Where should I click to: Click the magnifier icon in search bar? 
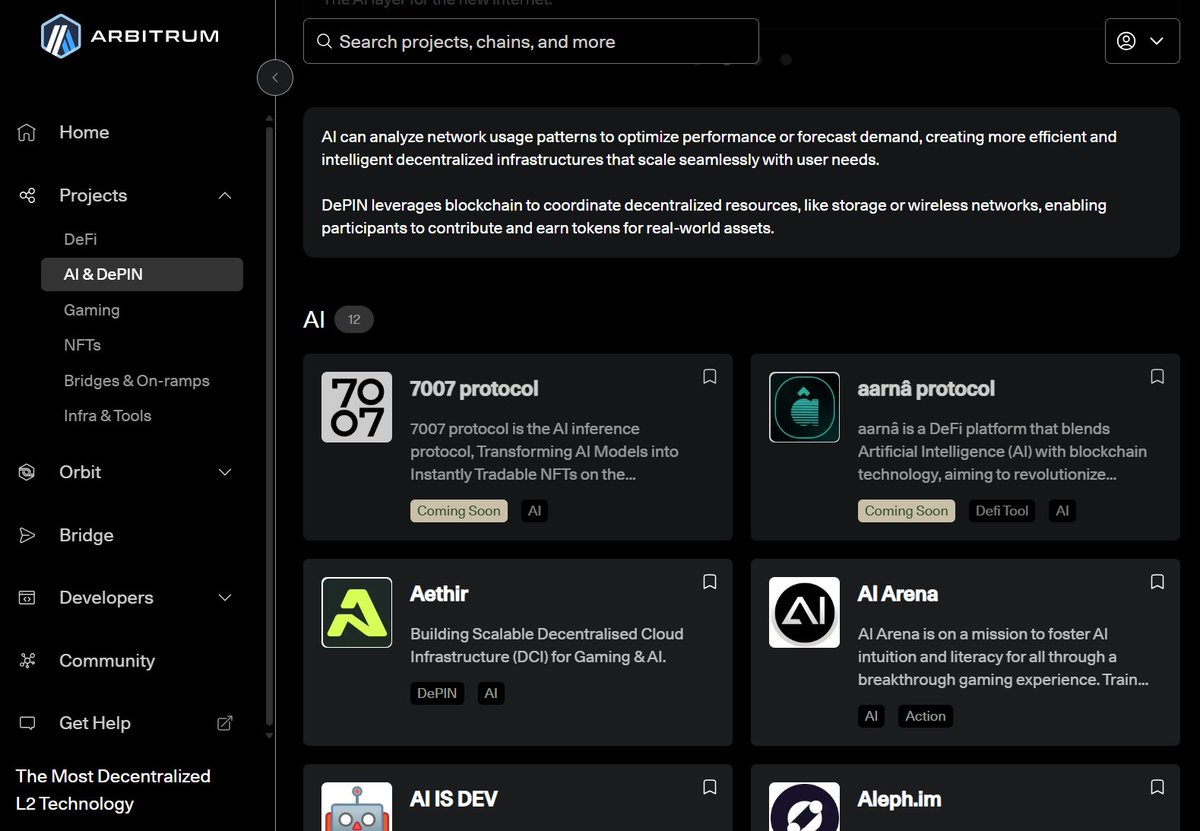point(324,42)
